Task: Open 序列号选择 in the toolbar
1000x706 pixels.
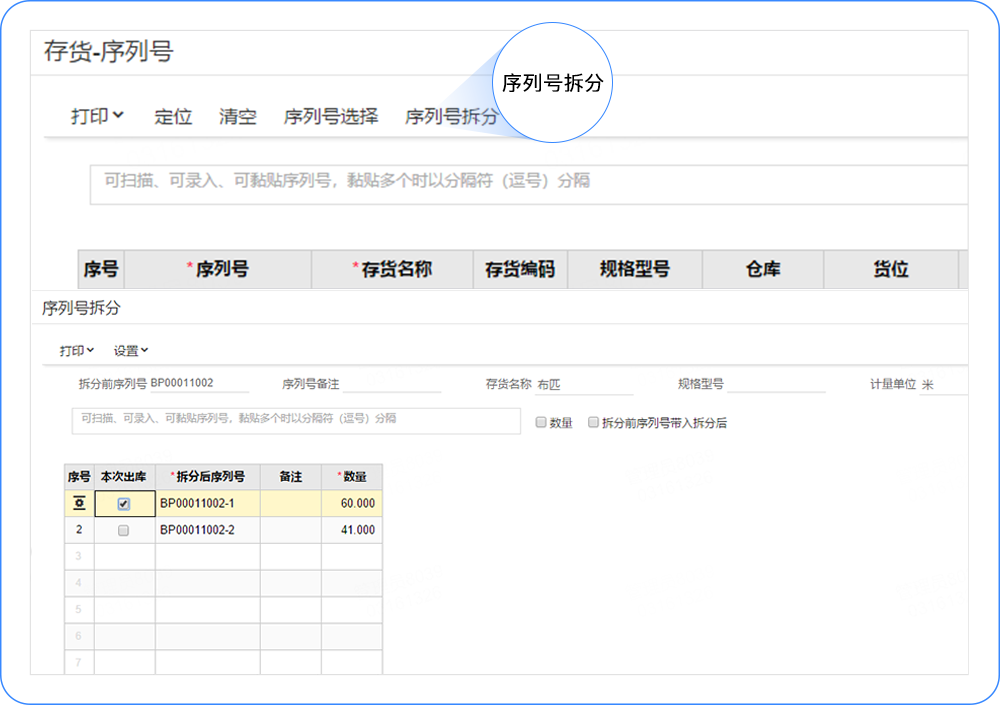Action: [x=331, y=116]
